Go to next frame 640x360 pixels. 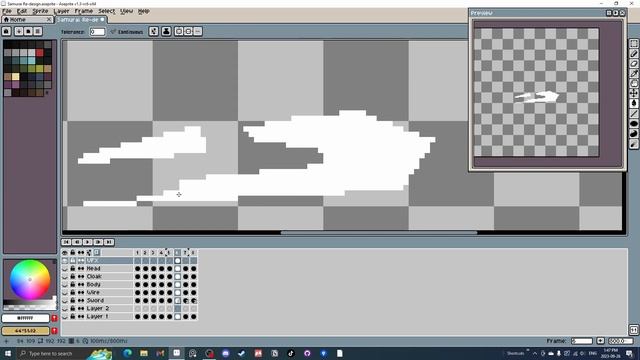pos(98,242)
